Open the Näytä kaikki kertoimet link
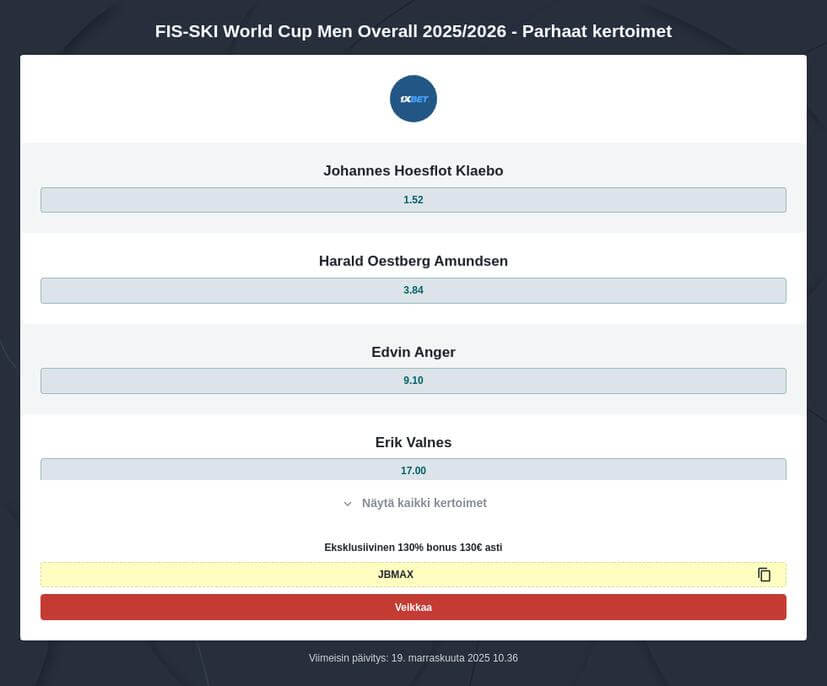Image resolution: width=827 pixels, height=686 pixels. 424,503
